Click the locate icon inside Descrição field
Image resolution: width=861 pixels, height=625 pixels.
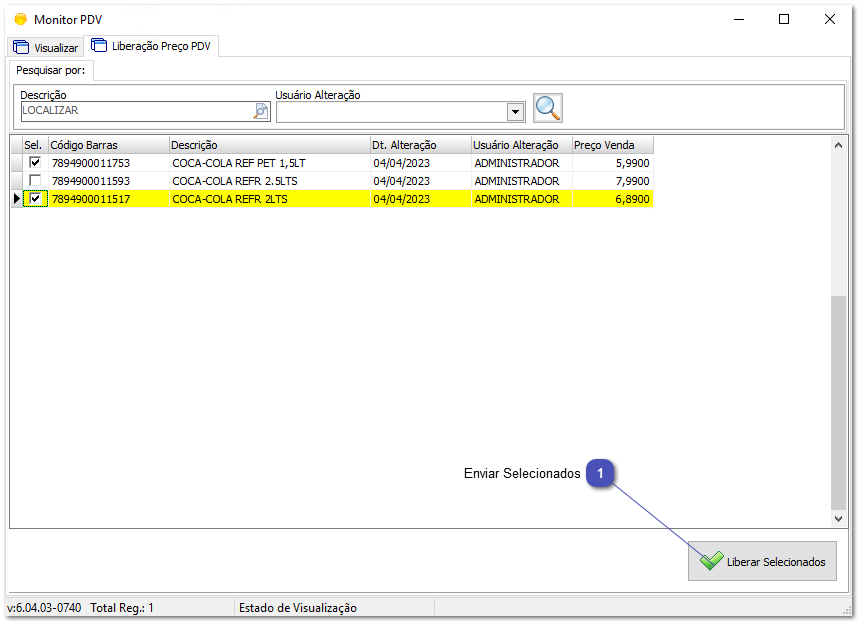click(x=261, y=111)
